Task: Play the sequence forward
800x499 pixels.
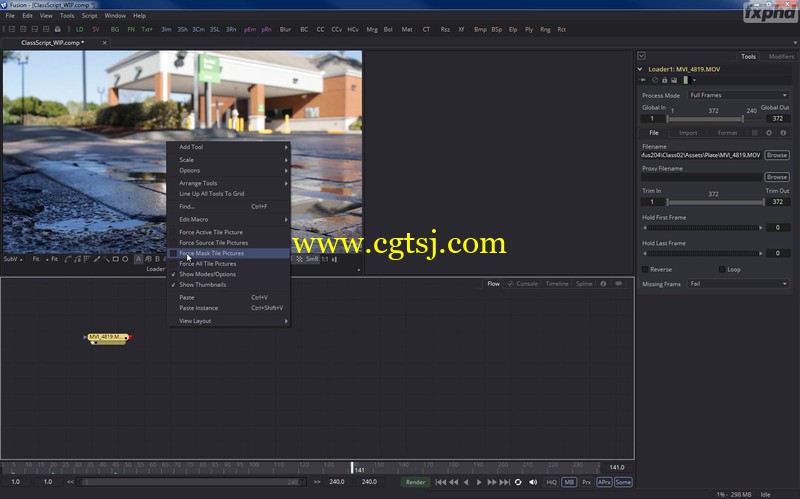Action: (x=479, y=482)
